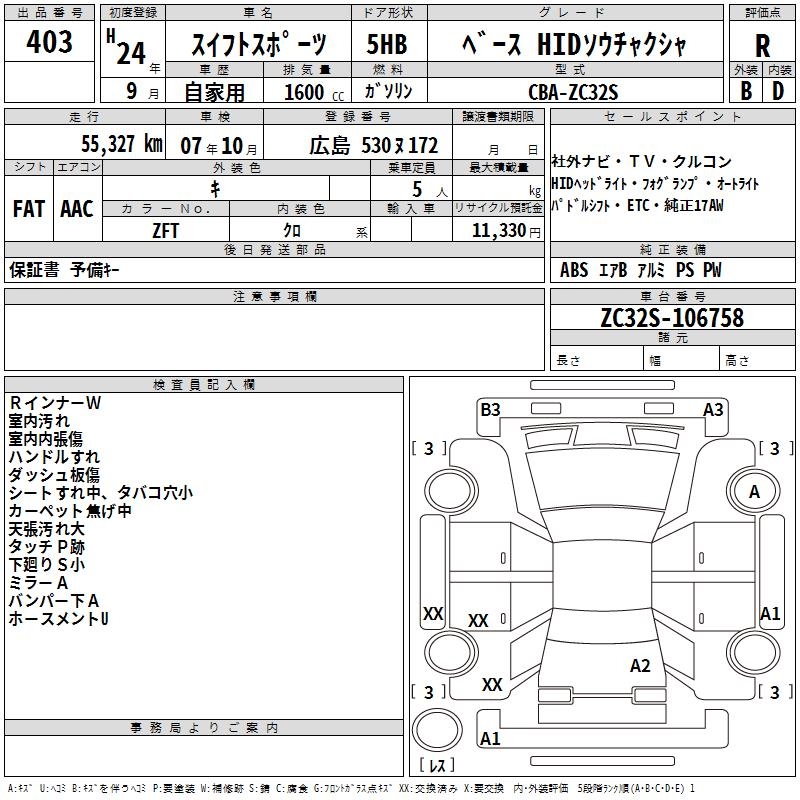
Task: Select the mileage 55,327 km
Action: (122, 144)
